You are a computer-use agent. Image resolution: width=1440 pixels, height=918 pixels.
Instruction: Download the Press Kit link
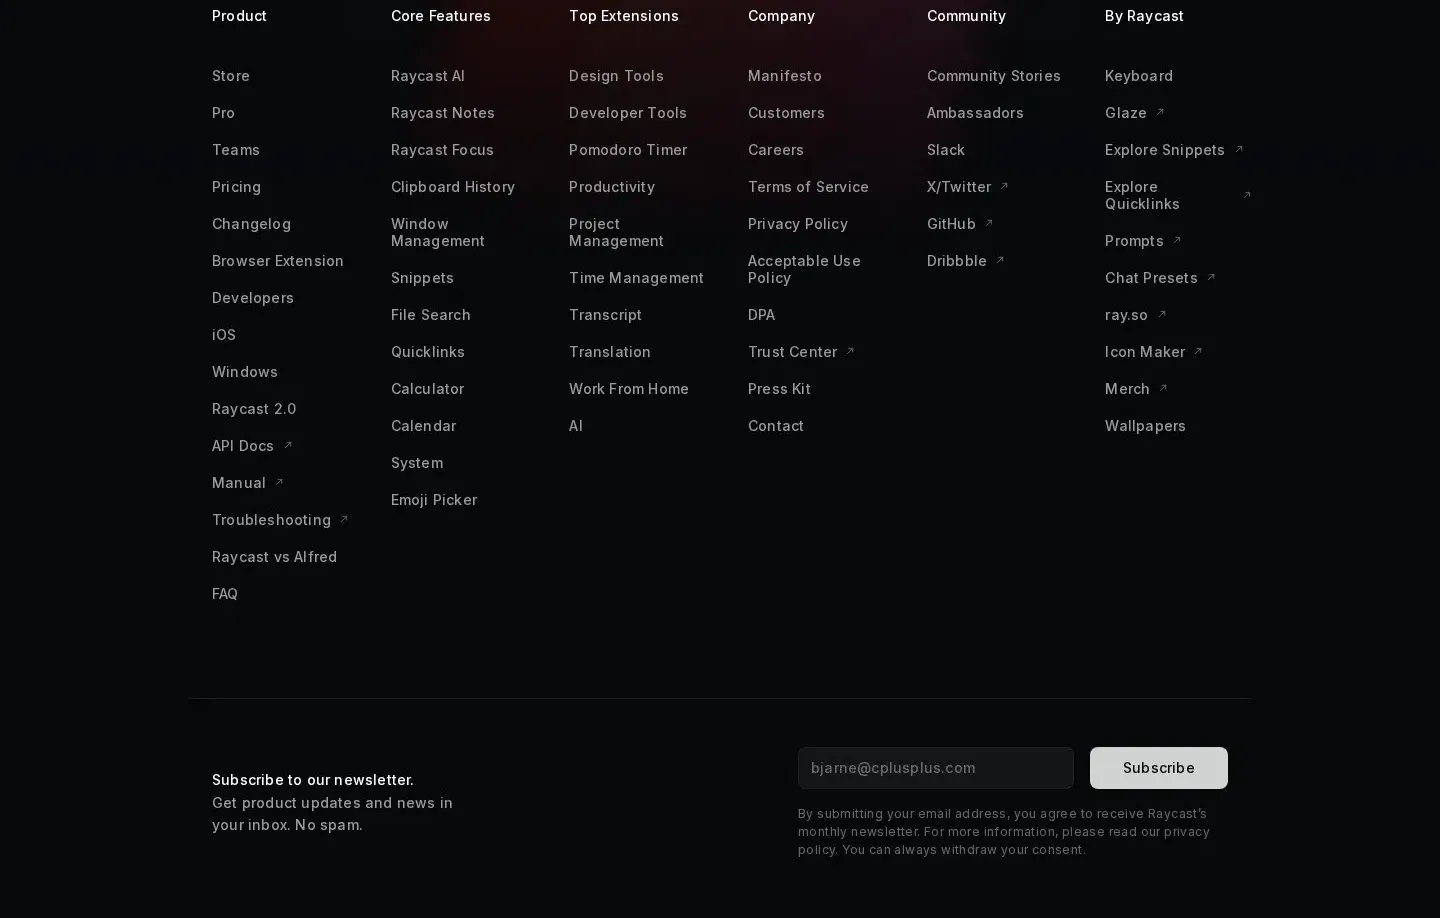coord(779,389)
